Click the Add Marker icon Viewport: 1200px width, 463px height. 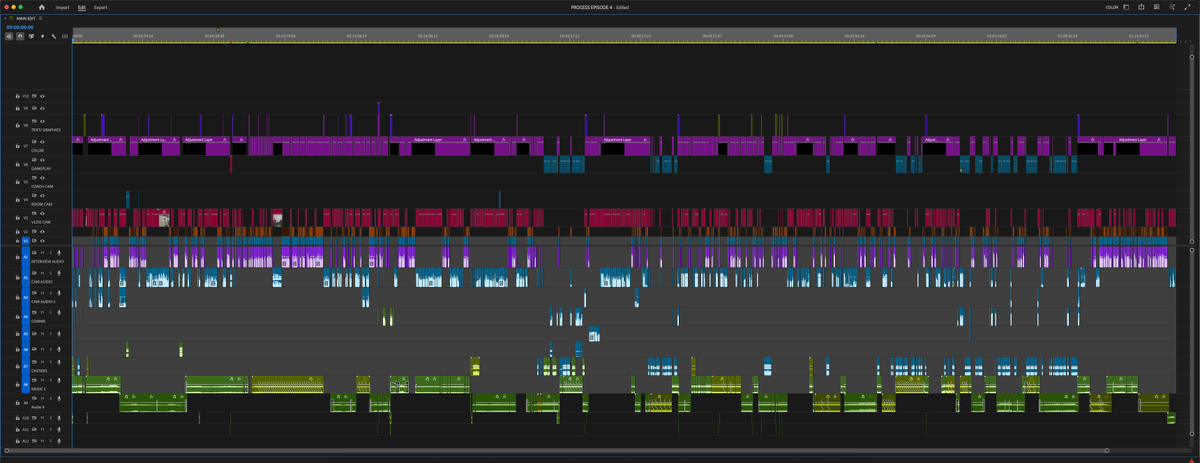tap(42, 36)
